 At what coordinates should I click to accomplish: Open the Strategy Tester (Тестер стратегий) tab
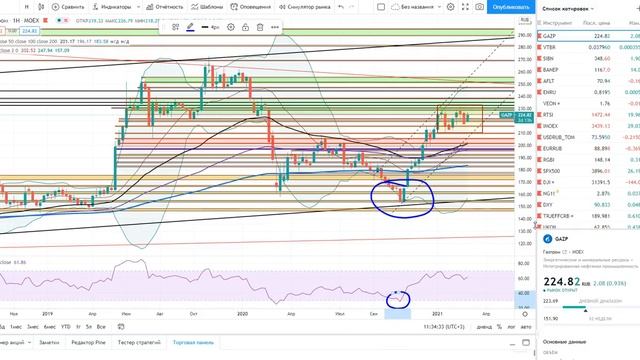(x=139, y=342)
